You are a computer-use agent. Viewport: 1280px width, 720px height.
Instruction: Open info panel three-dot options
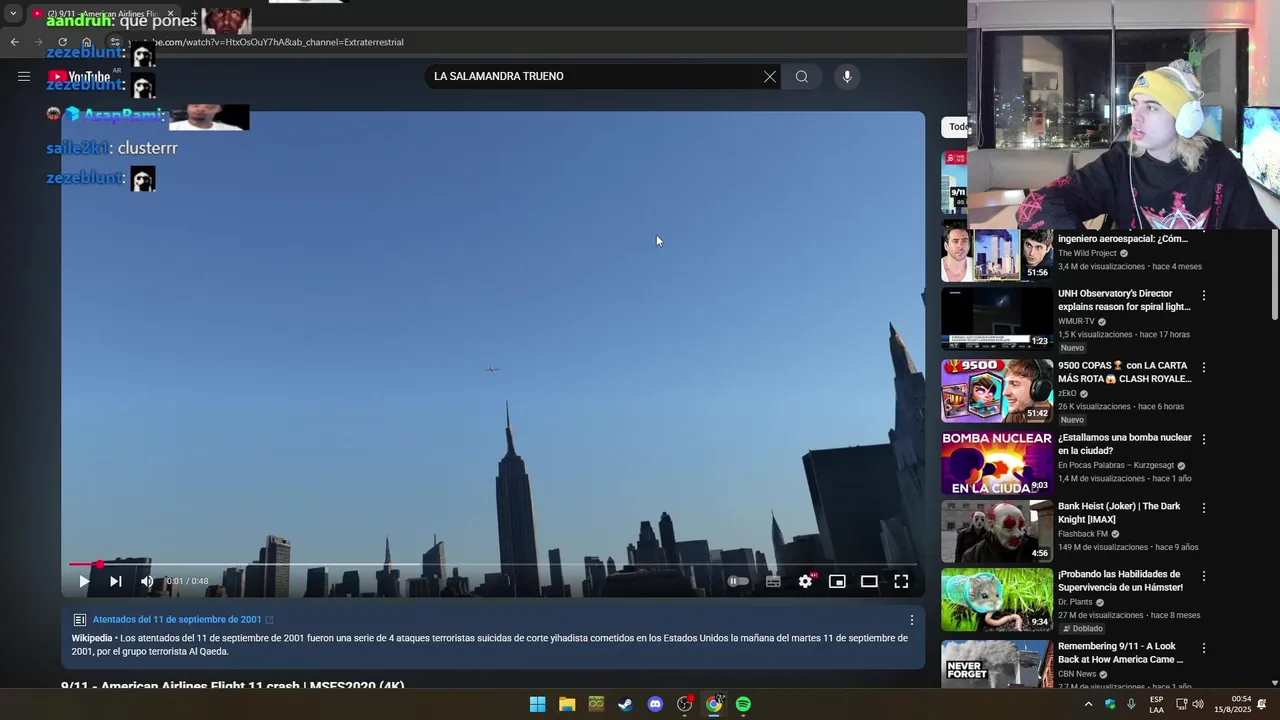[x=911, y=620]
